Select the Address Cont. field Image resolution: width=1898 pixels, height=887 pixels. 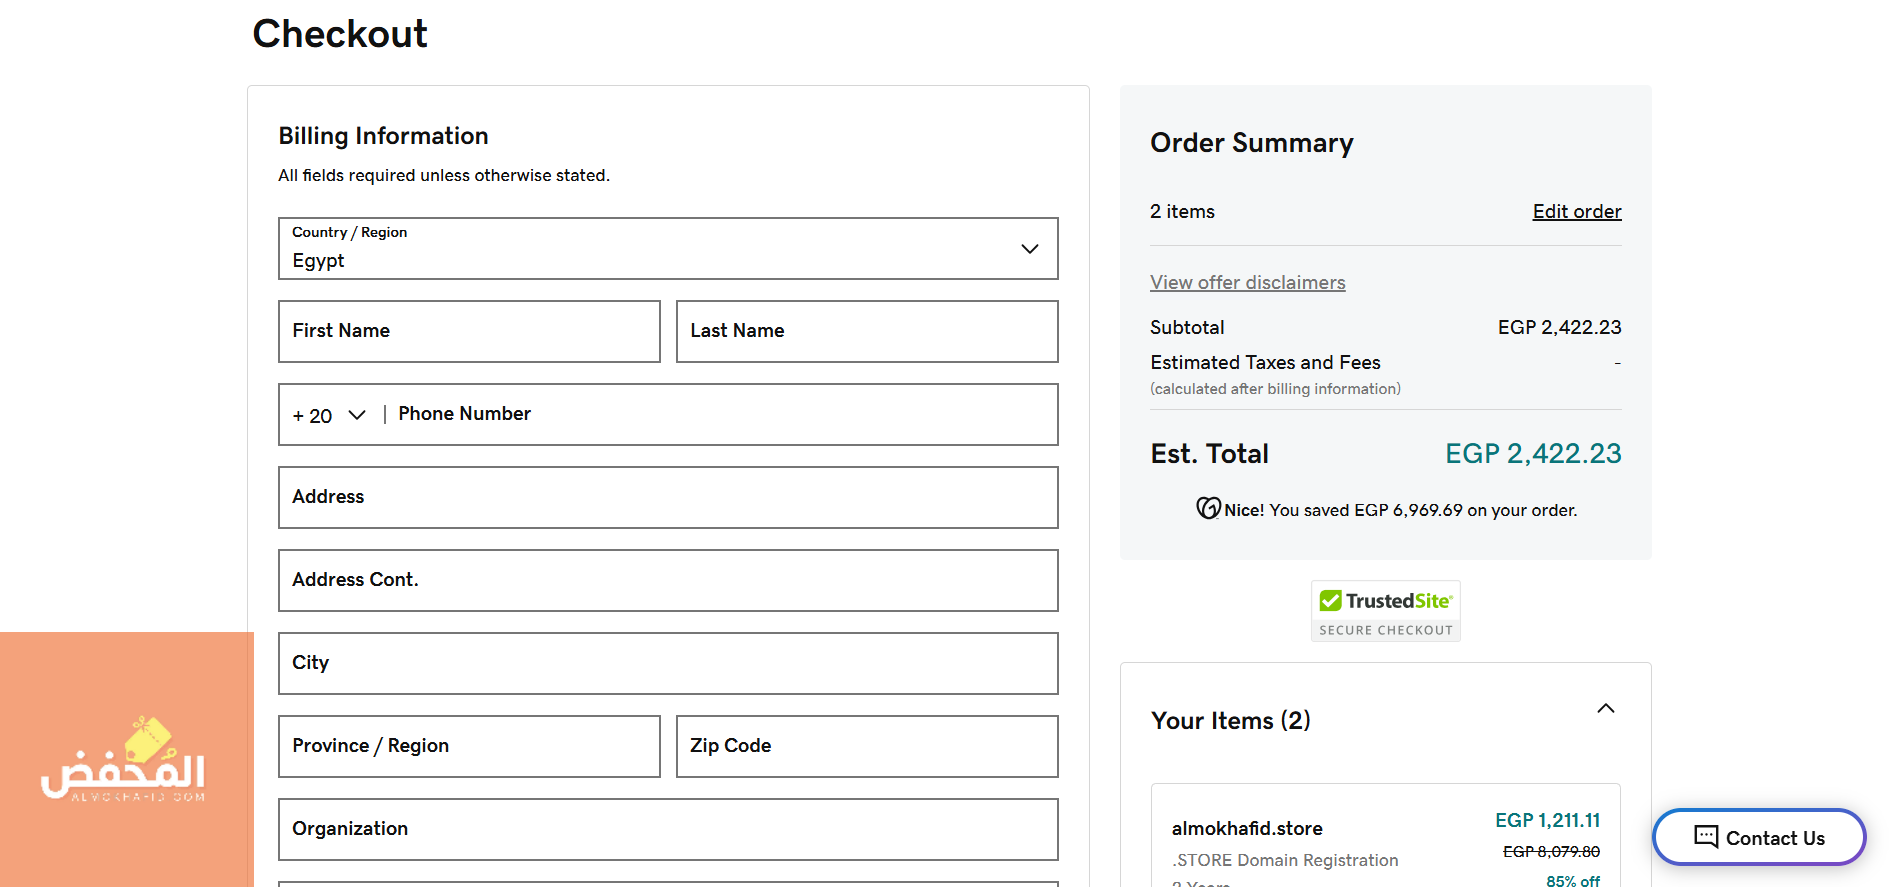[668, 581]
